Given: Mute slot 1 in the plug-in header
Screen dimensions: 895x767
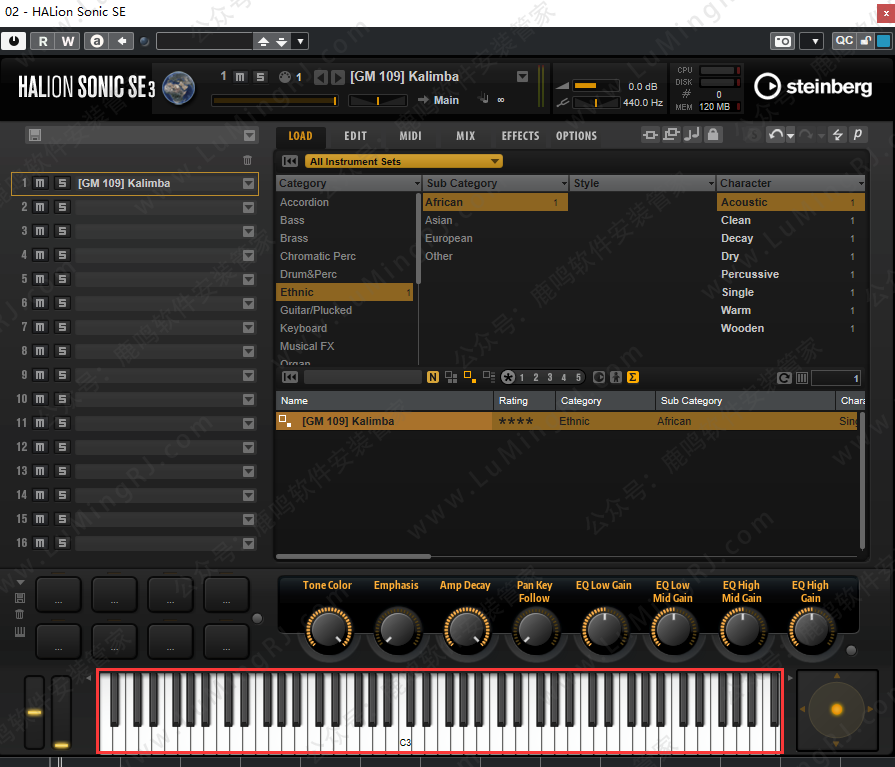Looking at the screenshot, I should [x=240, y=76].
